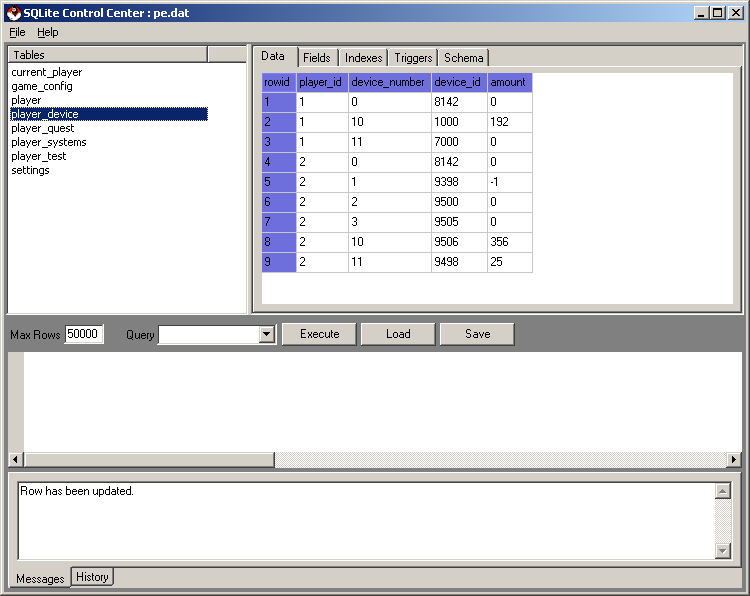Click the SQLite app icon in title bar

click(13, 12)
